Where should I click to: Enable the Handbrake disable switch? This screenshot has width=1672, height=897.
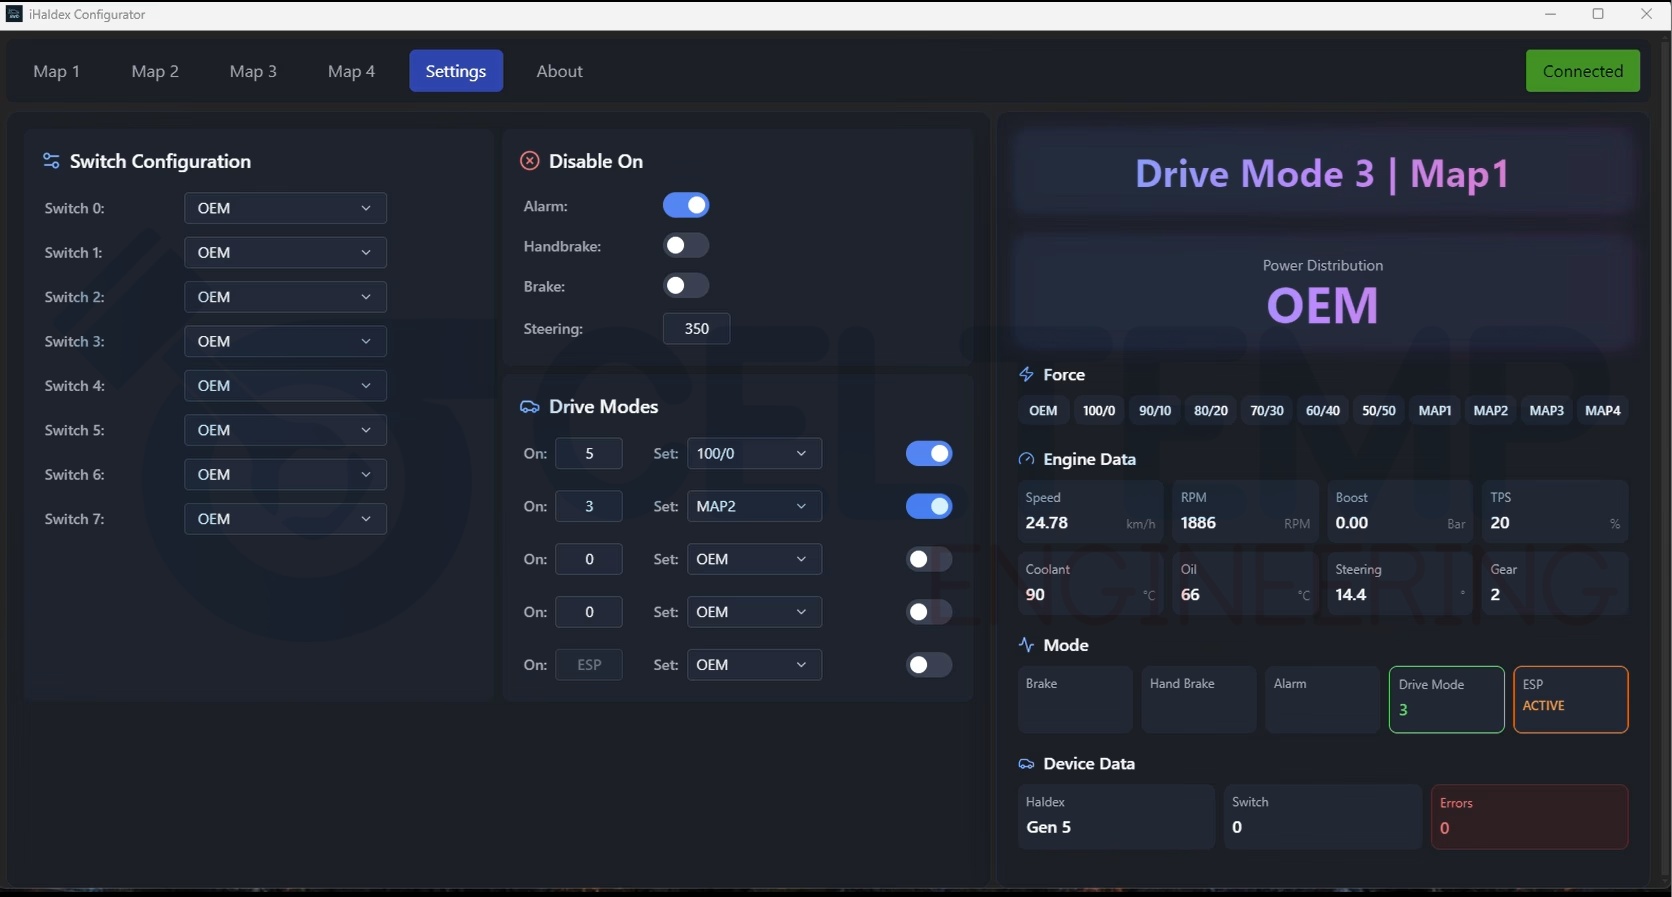tap(686, 245)
